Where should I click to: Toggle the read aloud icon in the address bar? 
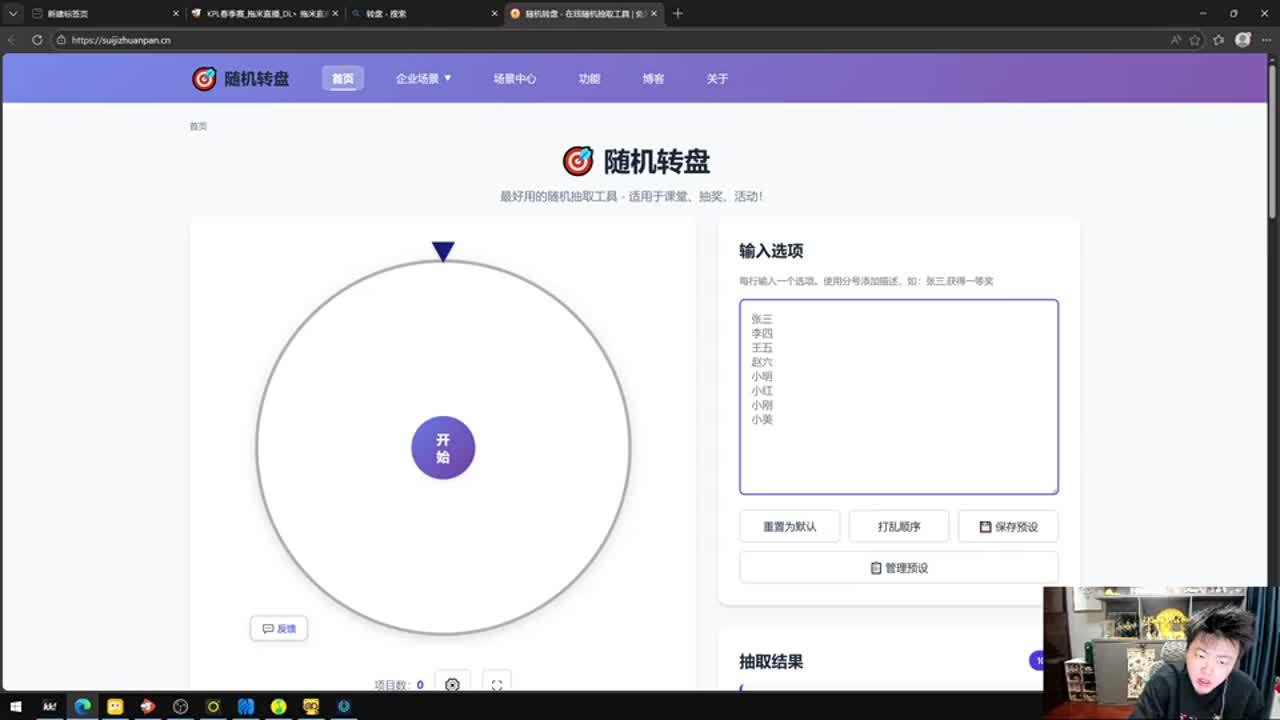[1176, 40]
